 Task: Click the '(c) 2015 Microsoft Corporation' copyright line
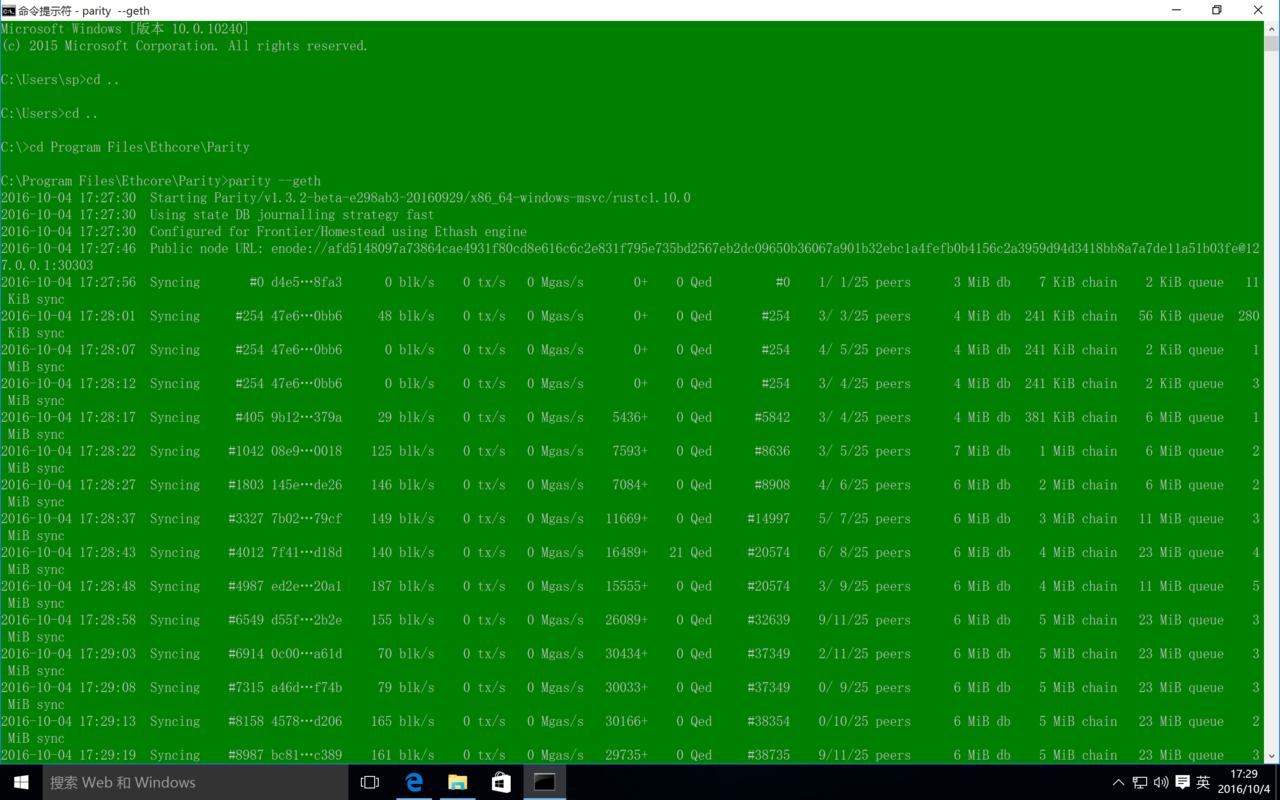tap(184, 46)
